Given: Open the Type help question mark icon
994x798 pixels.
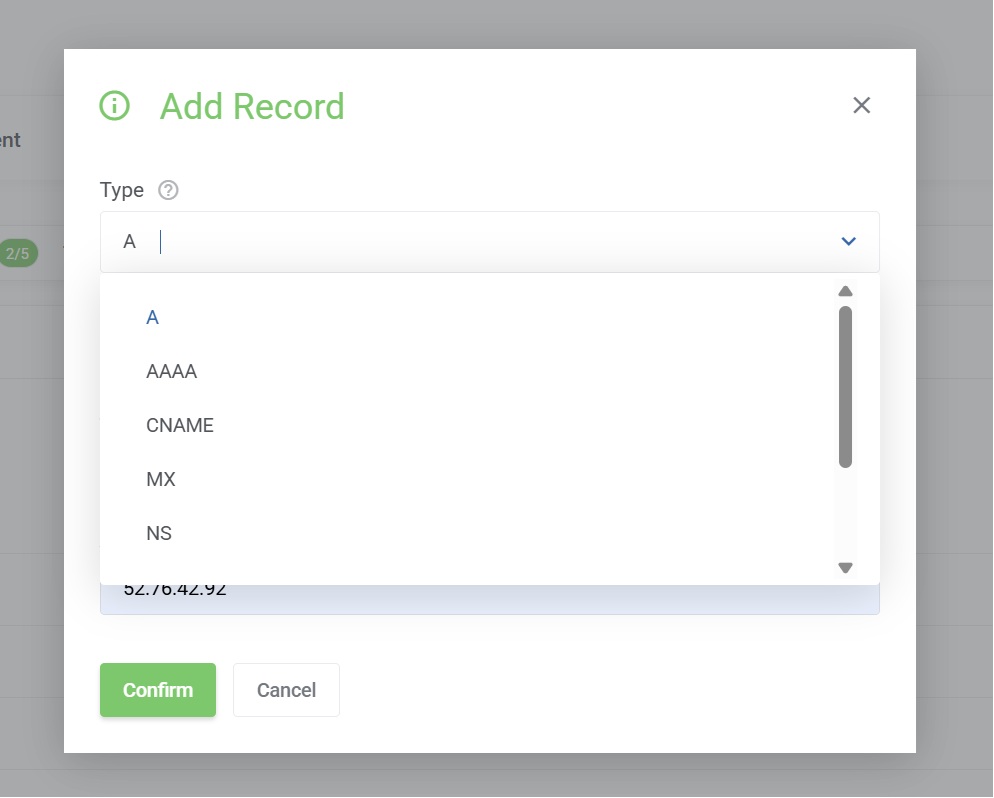Looking at the screenshot, I should (x=168, y=190).
